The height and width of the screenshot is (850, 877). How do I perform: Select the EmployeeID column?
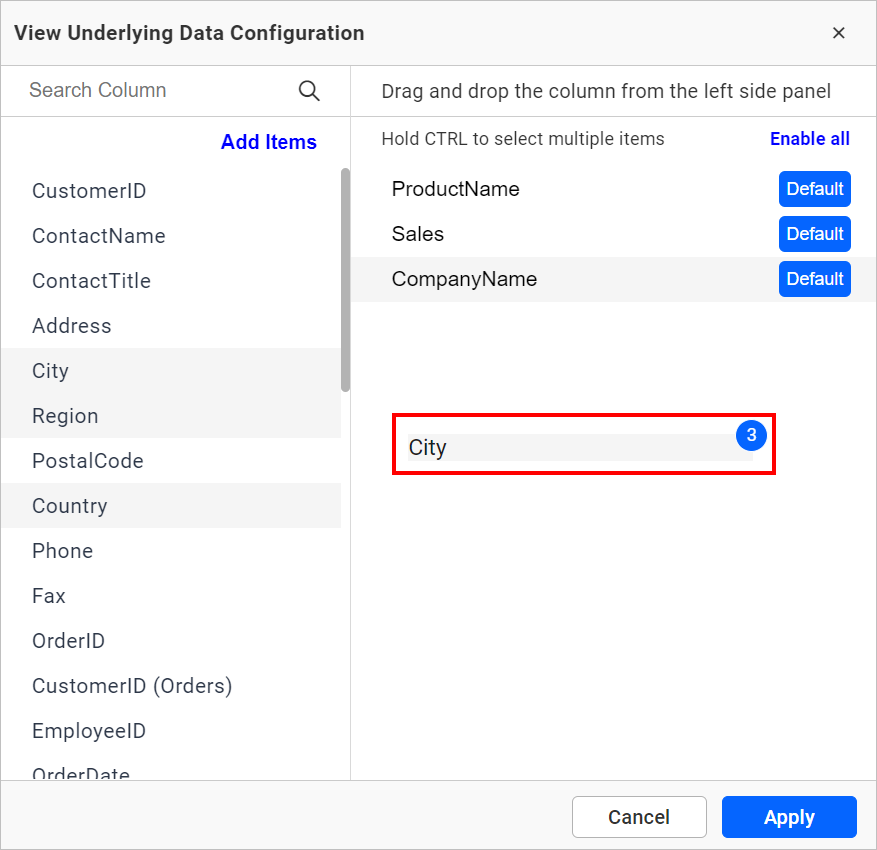(88, 730)
